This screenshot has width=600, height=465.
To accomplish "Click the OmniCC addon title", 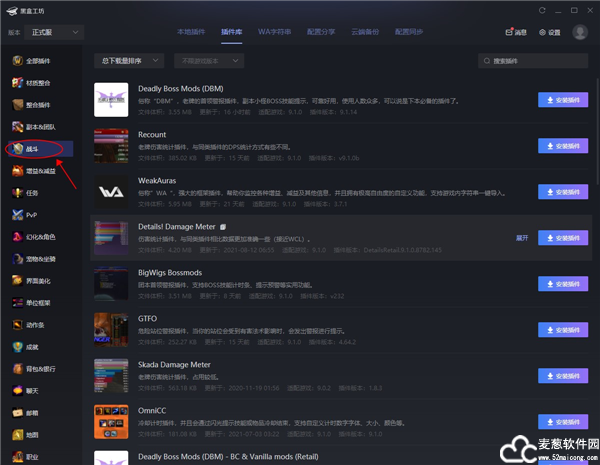I will (x=152, y=411).
